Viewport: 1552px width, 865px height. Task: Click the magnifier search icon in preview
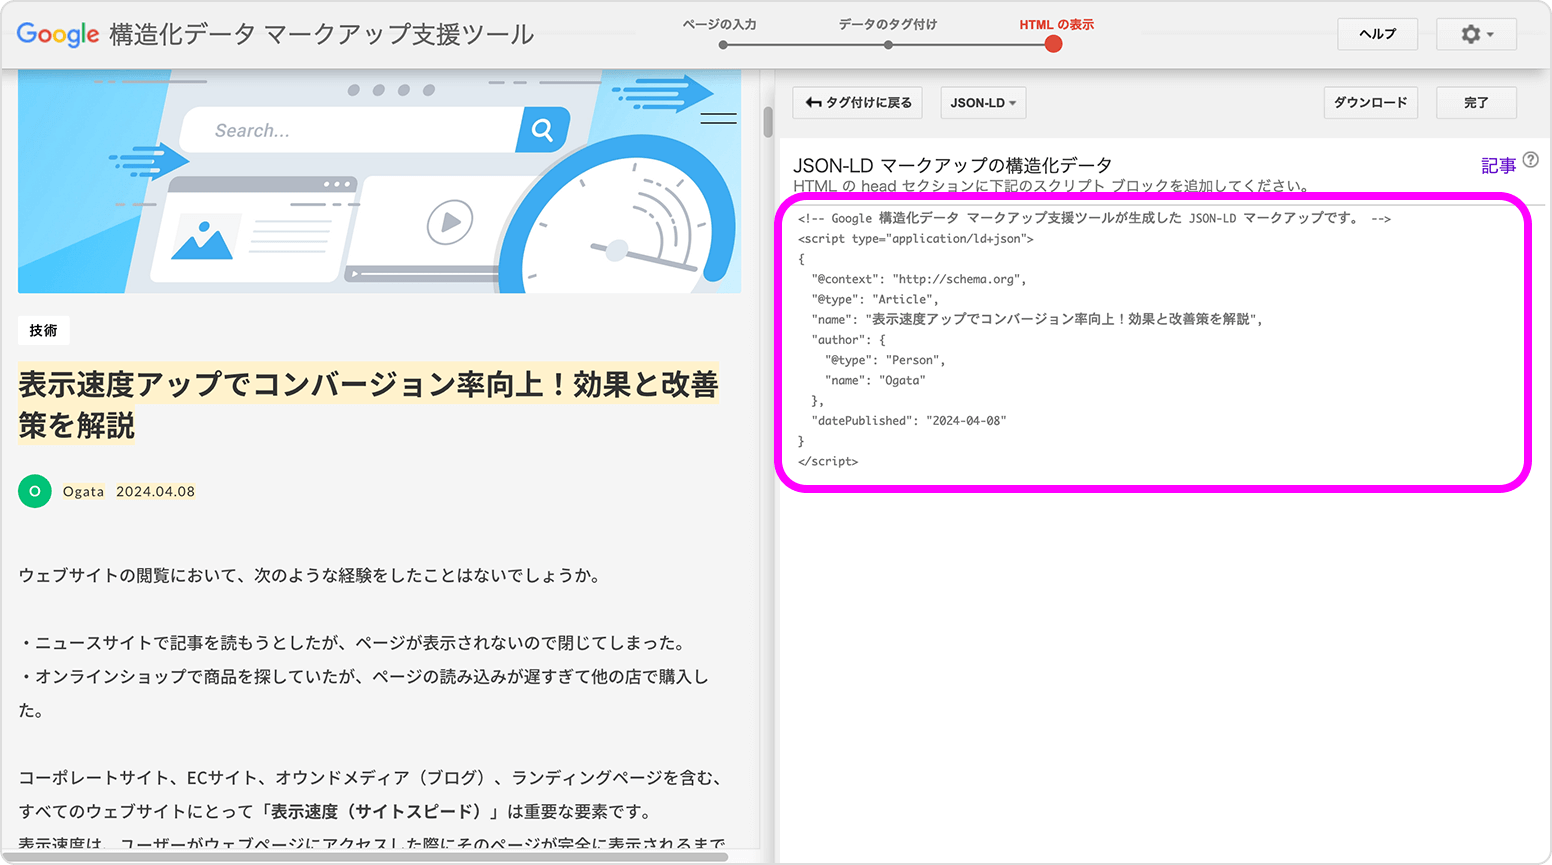pyautogui.click(x=542, y=130)
